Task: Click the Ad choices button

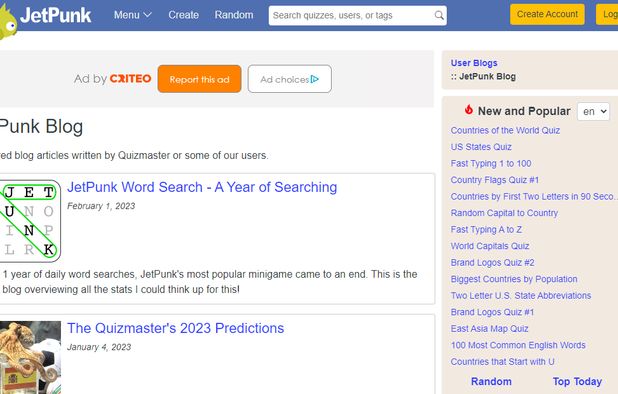Action: (x=290, y=79)
